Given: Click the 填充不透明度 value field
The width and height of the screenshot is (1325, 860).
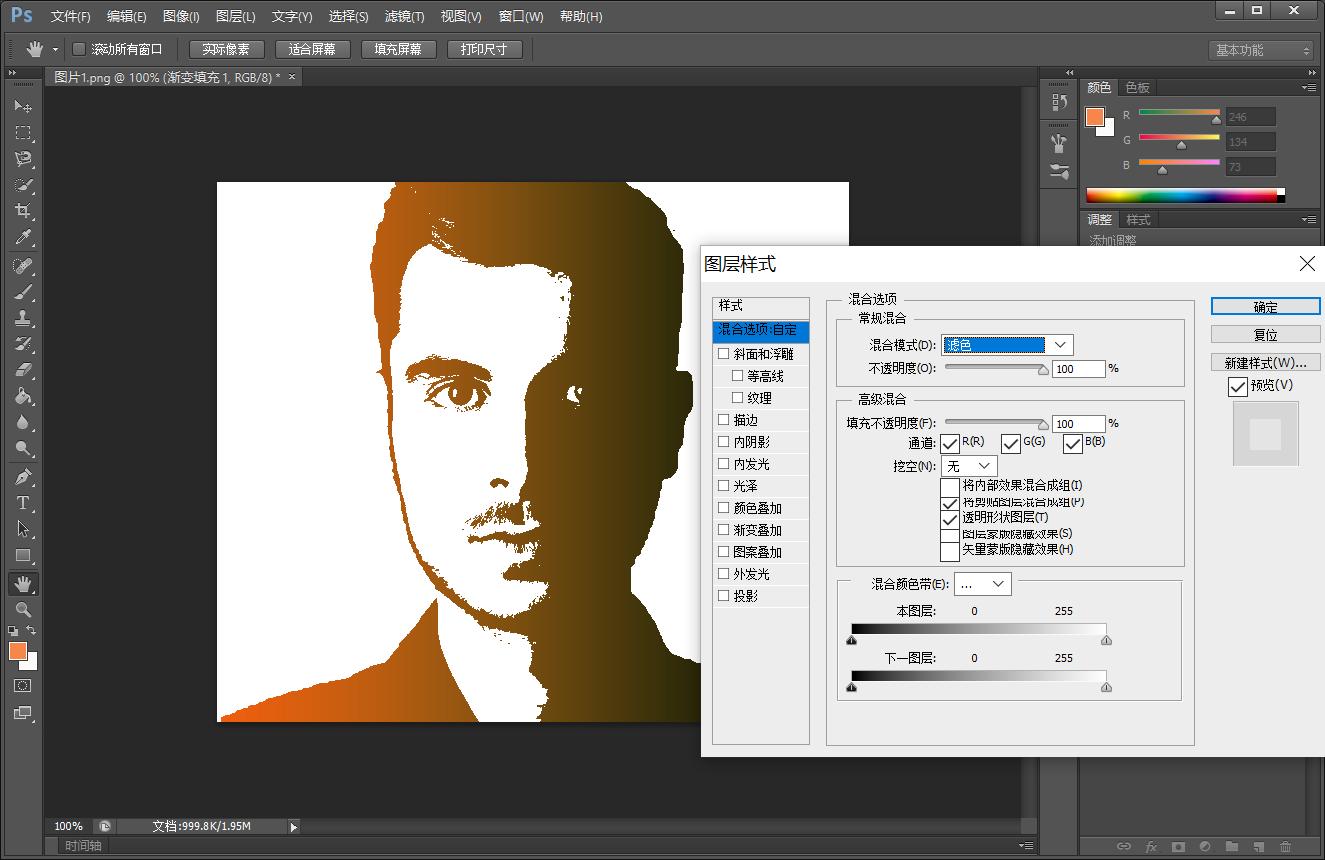Looking at the screenshot, I should click(1078, 424).
